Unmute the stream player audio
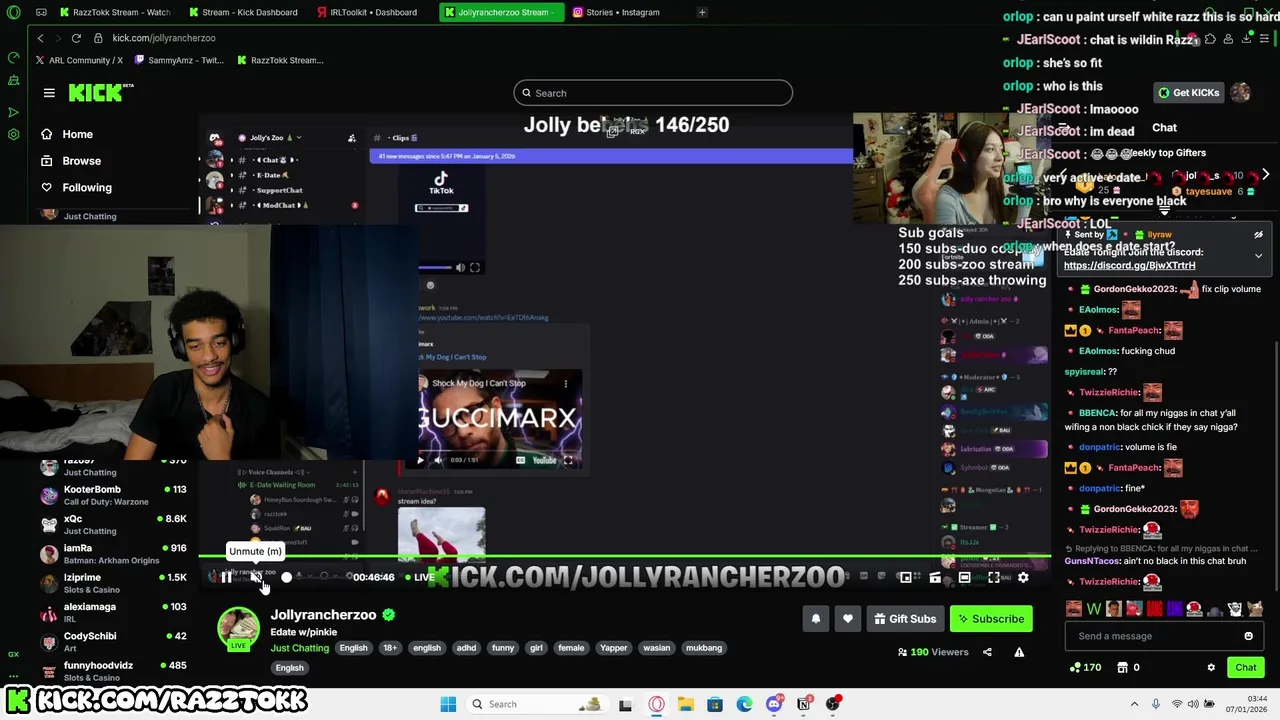Screen dimensions: 1280x720 point(256,577)
